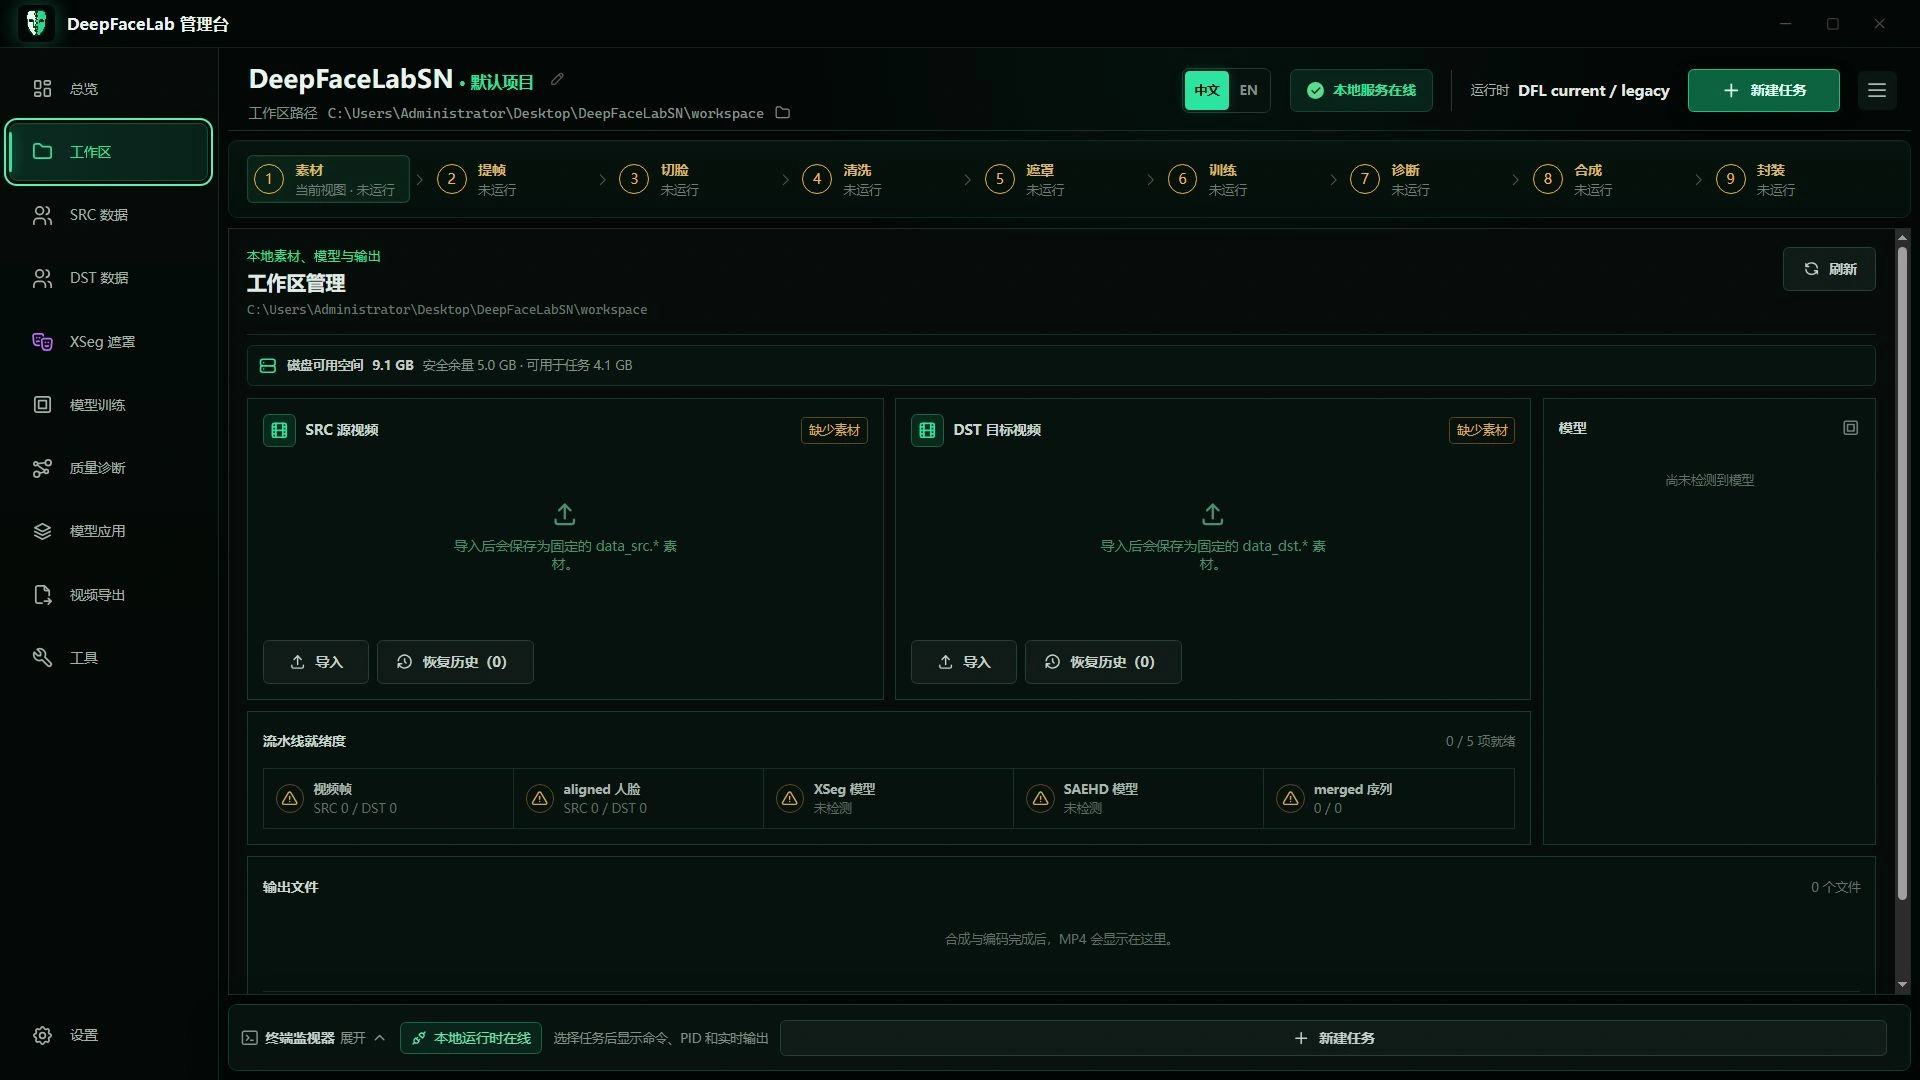This screenshot has width=1920, height=1080.
Task: Open the SRC 数据 section
Action: click(109, 215)
